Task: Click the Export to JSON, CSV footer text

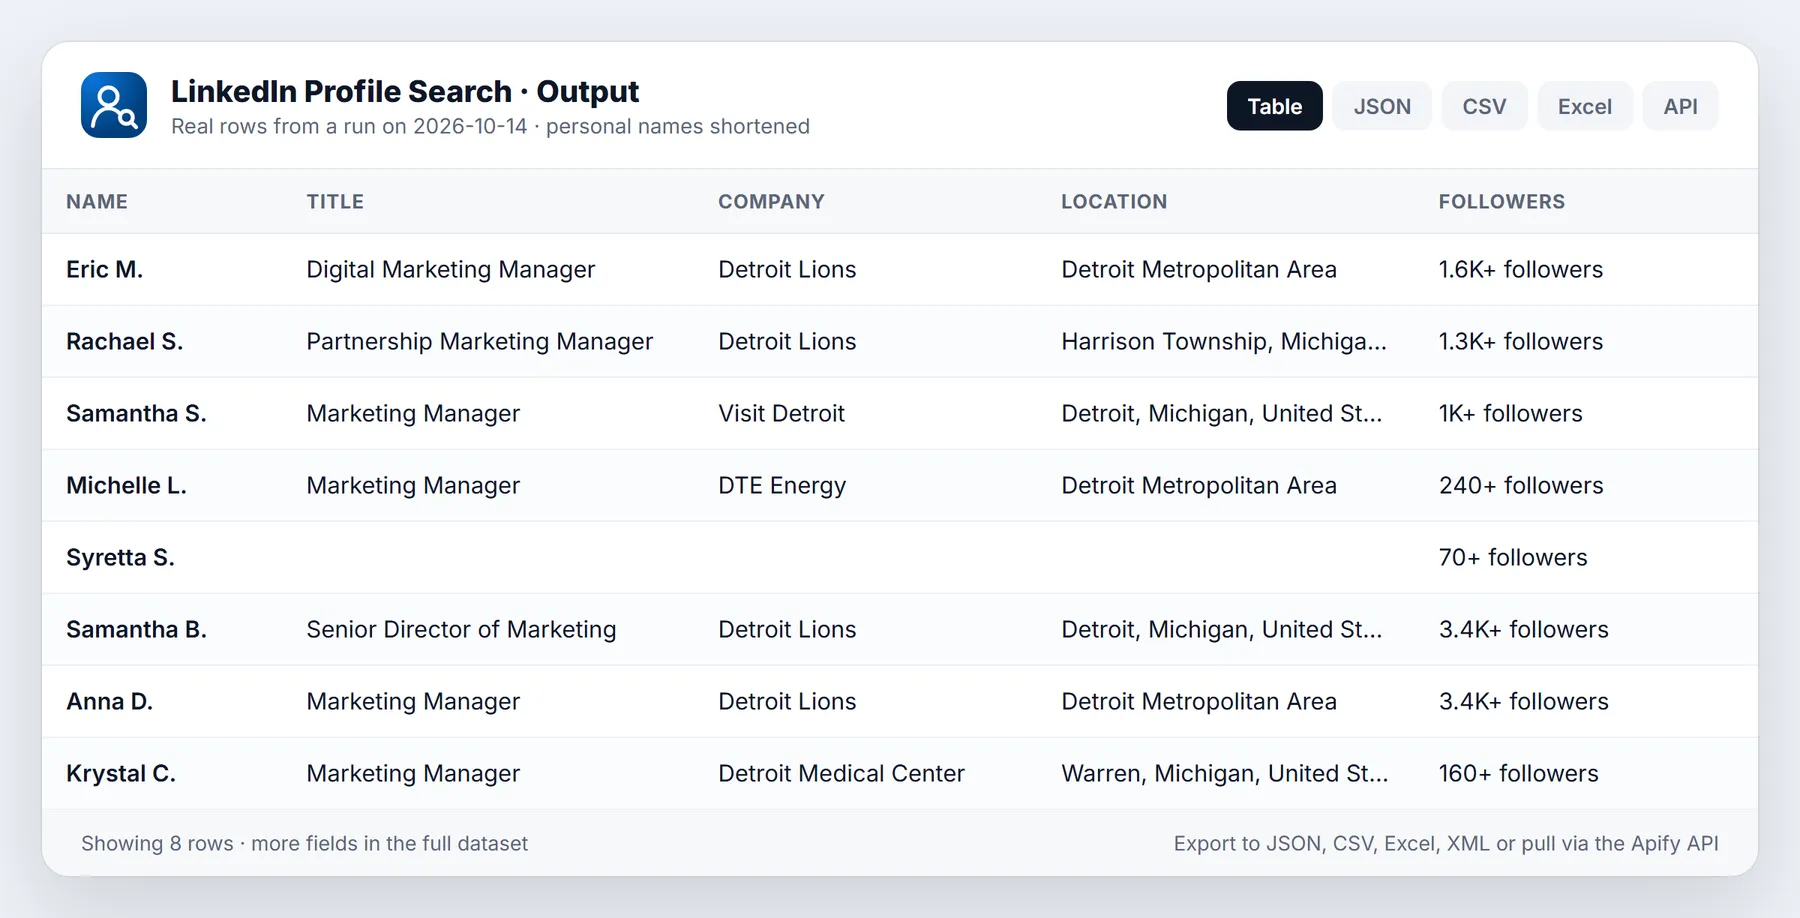Action: tap(1446, 843)
